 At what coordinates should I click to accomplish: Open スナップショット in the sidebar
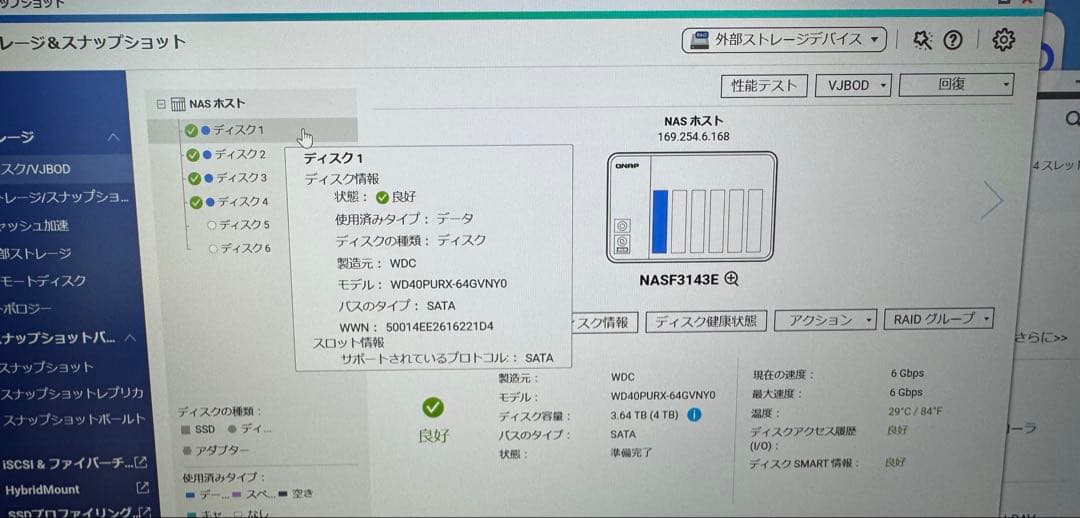(x=47, y=367)
